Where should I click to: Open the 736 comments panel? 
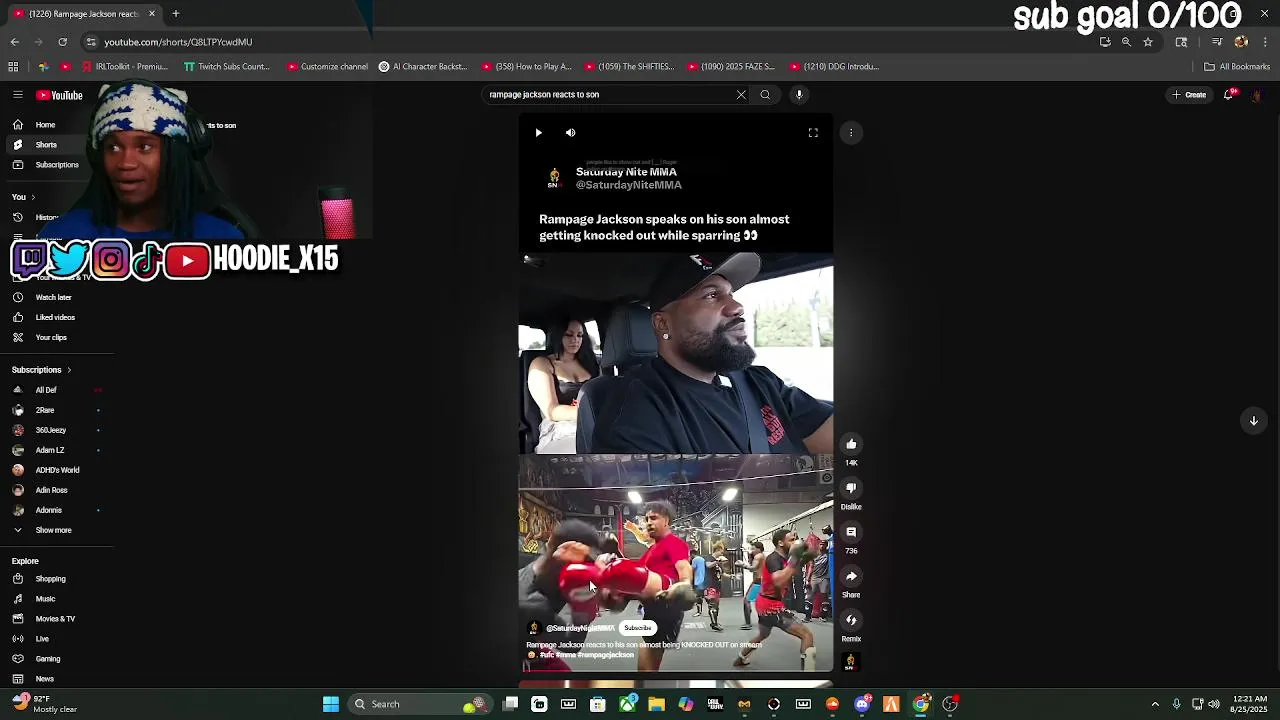pyautogui.click(x=851, y=532)
